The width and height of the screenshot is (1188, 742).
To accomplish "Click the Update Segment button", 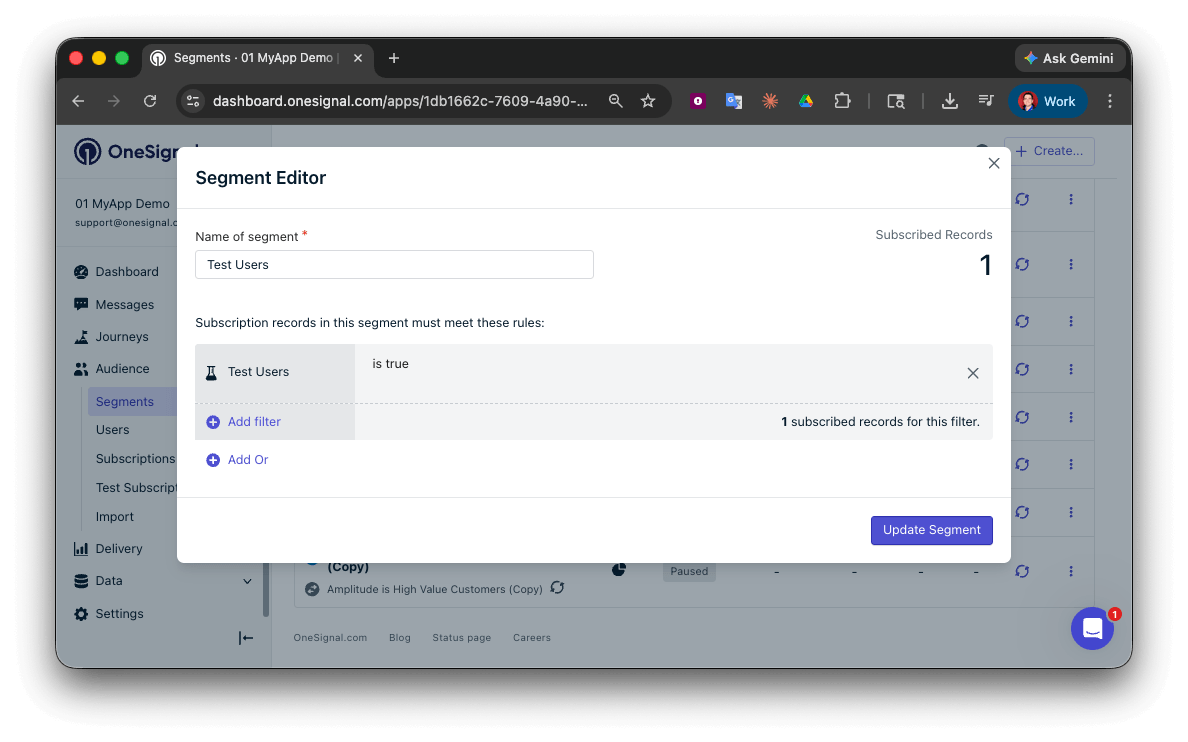I will pos(931,530).
